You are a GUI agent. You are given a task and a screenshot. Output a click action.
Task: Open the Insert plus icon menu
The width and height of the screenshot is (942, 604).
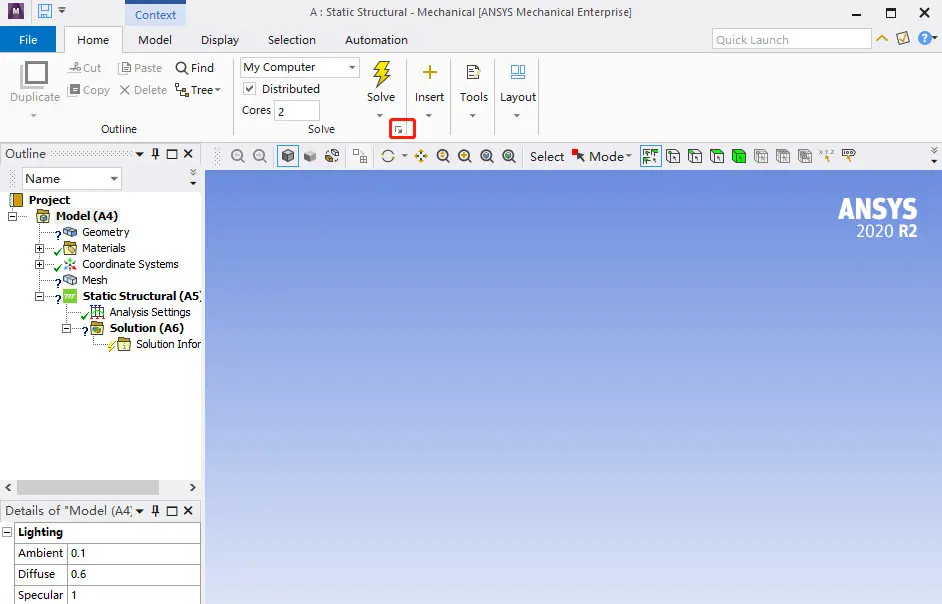pos(429,73)
